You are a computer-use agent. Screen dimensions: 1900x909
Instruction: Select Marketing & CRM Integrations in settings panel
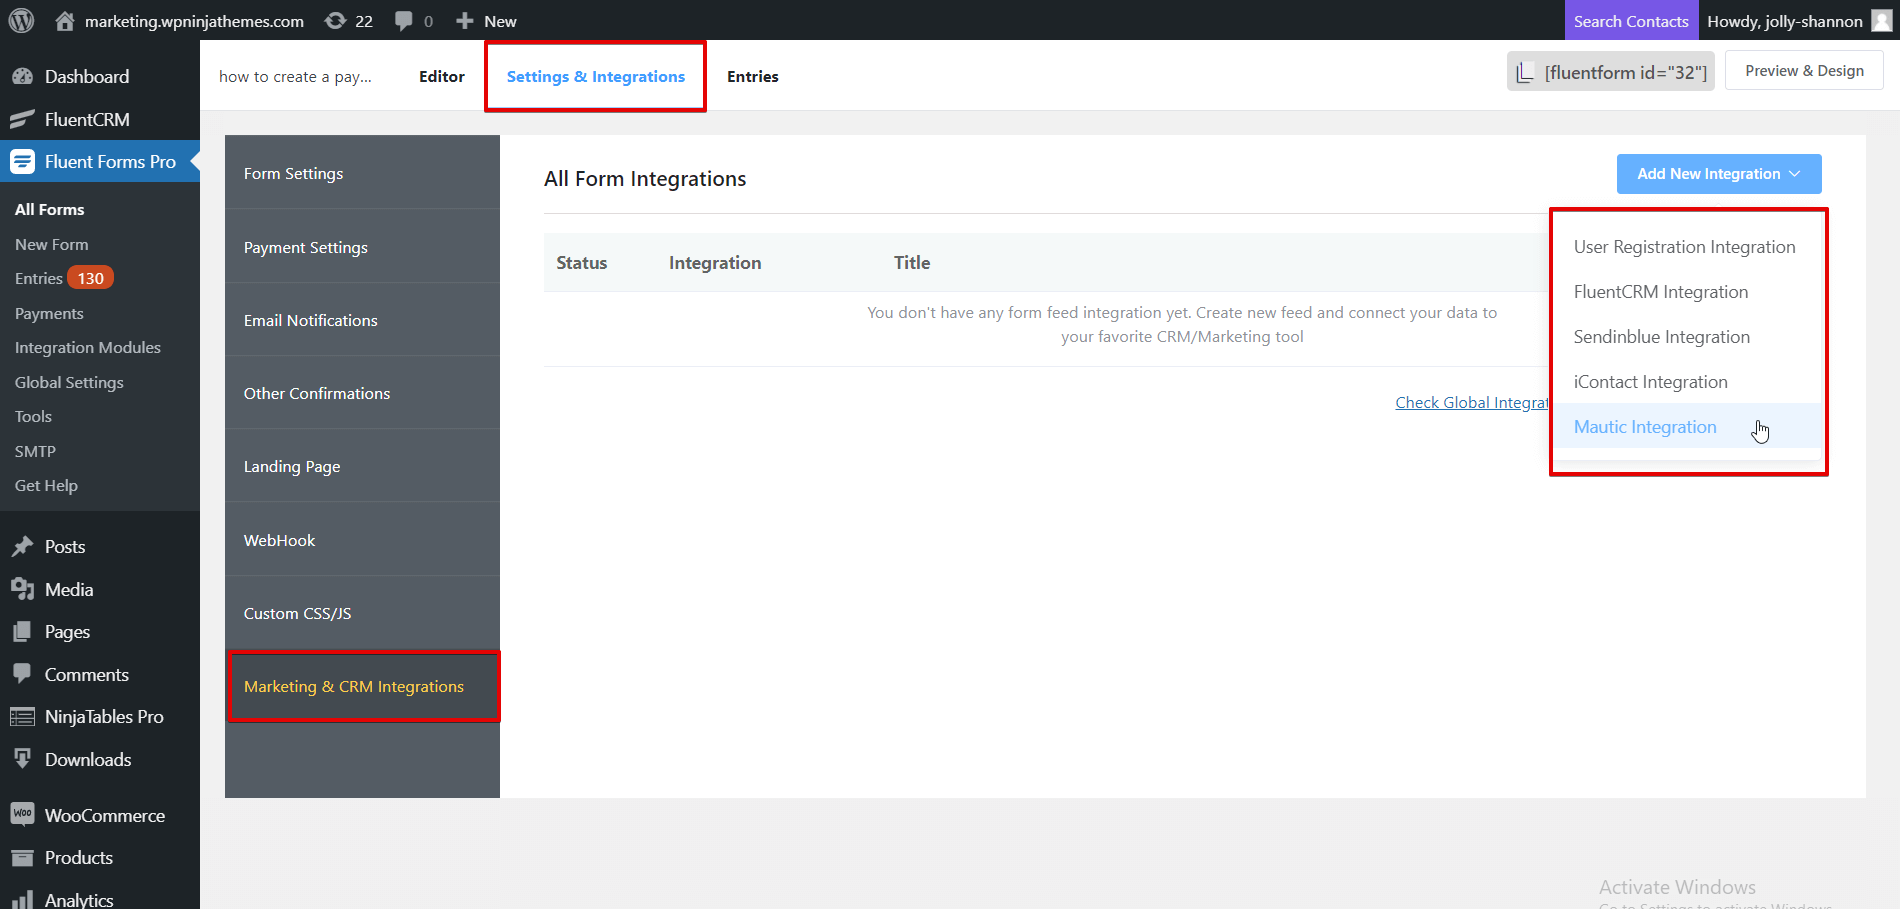(354, 686)
